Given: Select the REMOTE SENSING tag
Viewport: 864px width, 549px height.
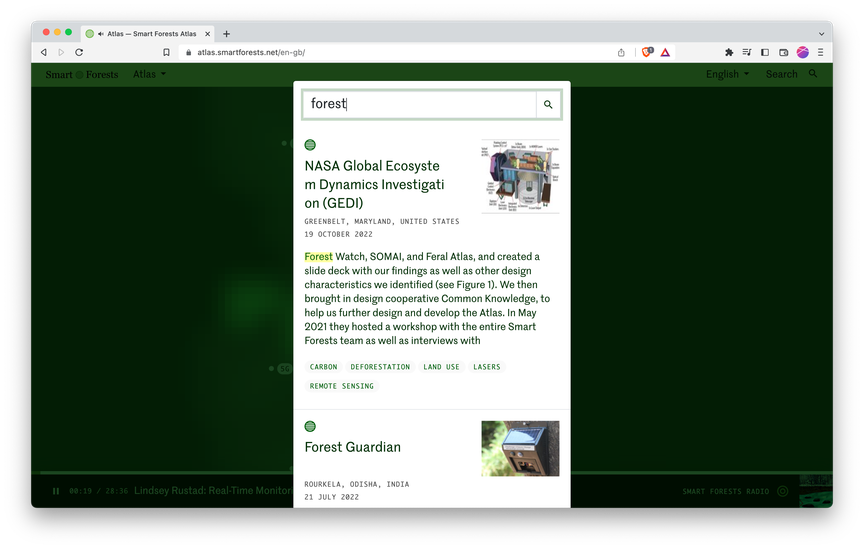Looking at the screenshot, I should click(x=342, y=386).
